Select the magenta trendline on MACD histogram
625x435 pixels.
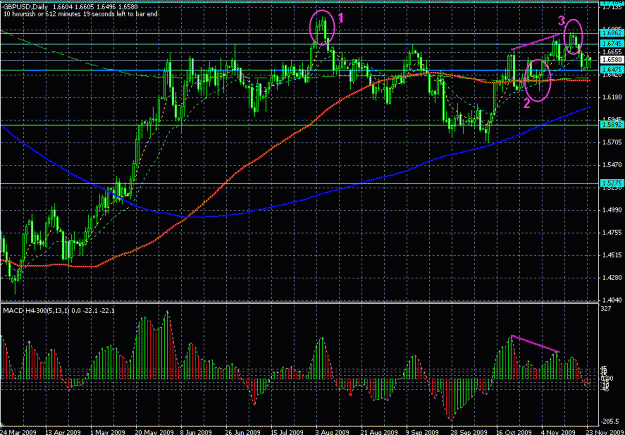tap(535, 344)
